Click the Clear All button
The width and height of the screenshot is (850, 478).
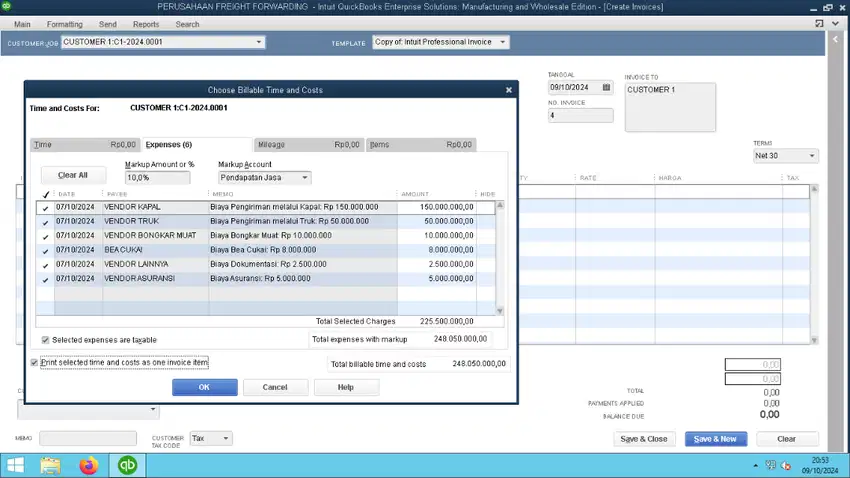(73, 175)
